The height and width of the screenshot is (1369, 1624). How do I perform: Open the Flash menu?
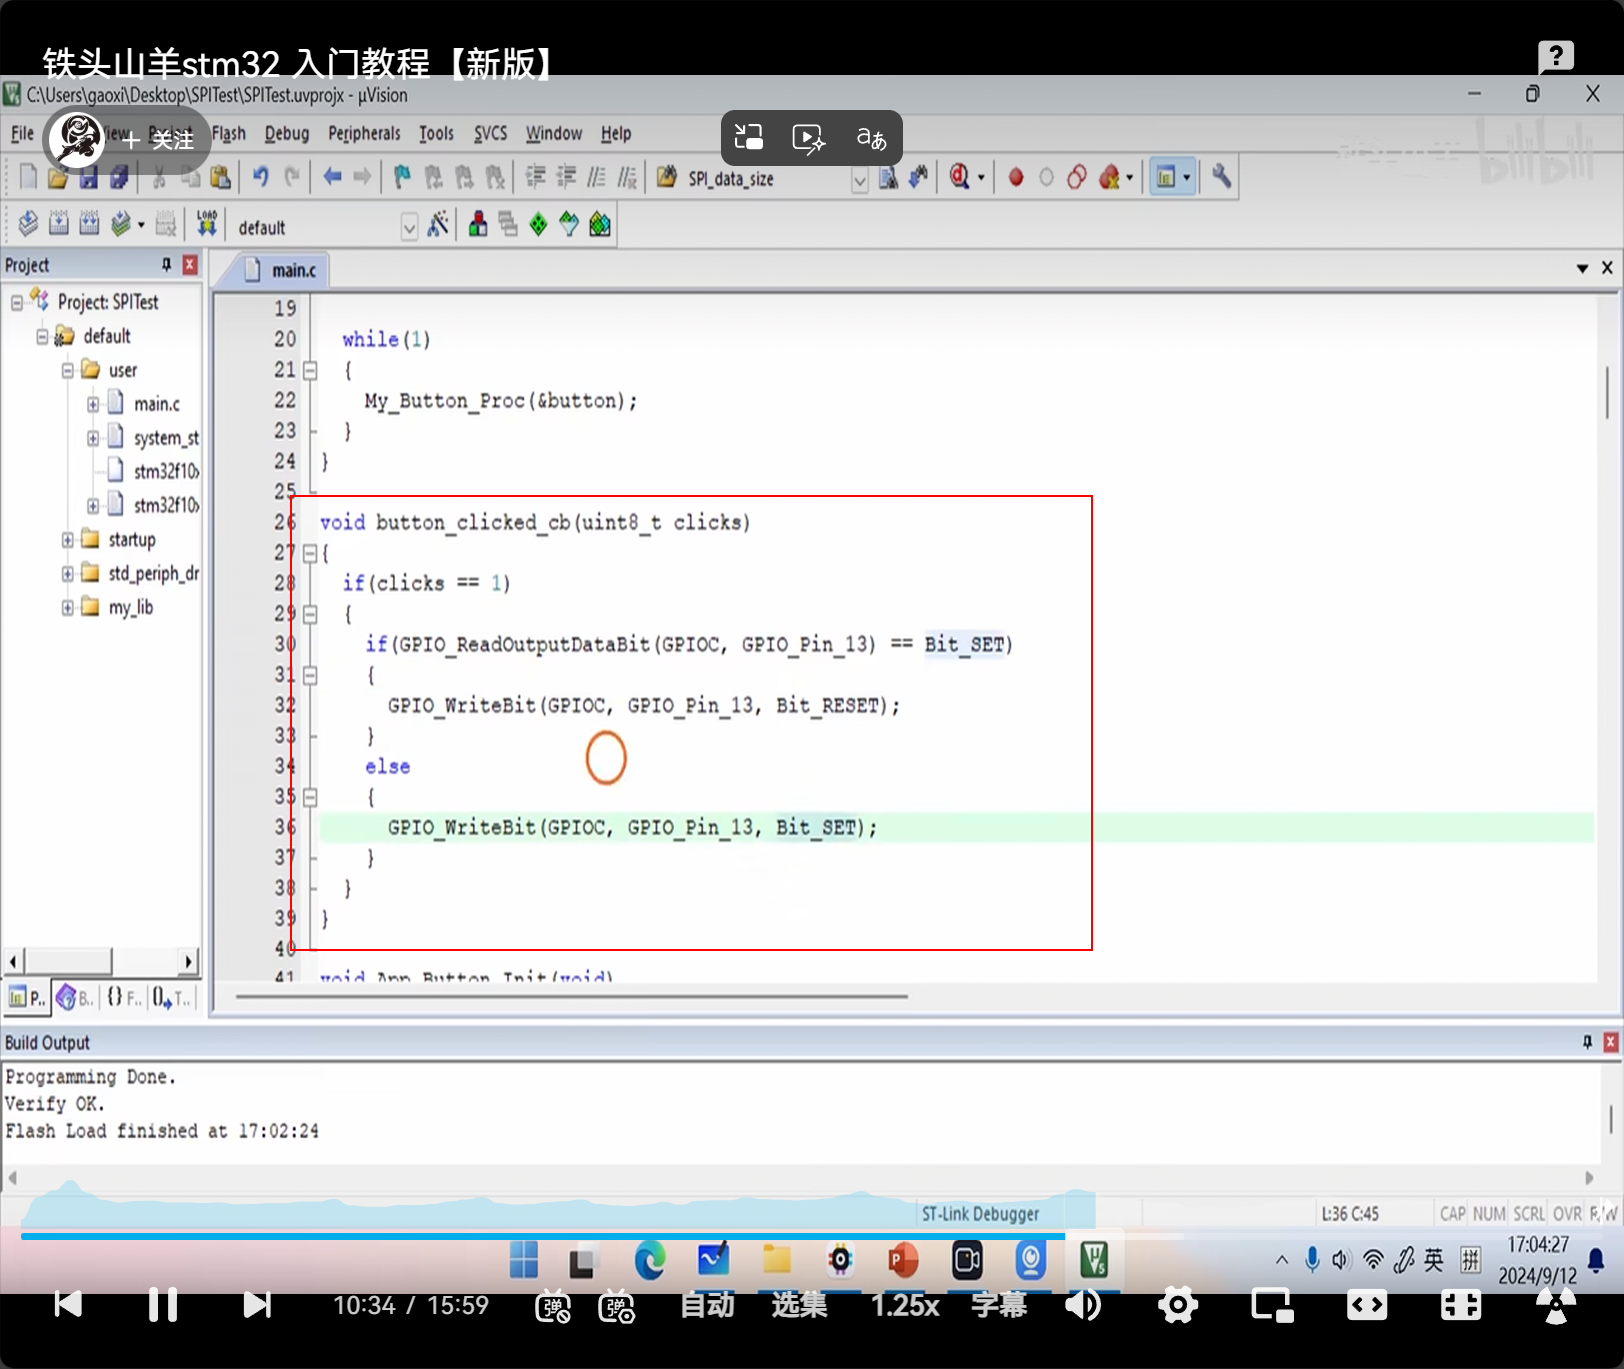pyautogui.click(x=229, y=133)
